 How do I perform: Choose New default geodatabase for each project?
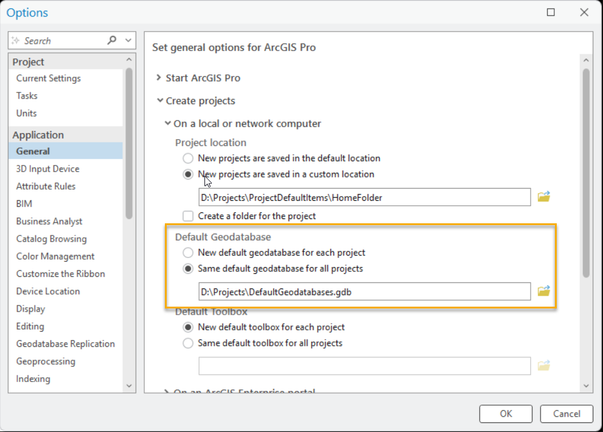point(188,253)
